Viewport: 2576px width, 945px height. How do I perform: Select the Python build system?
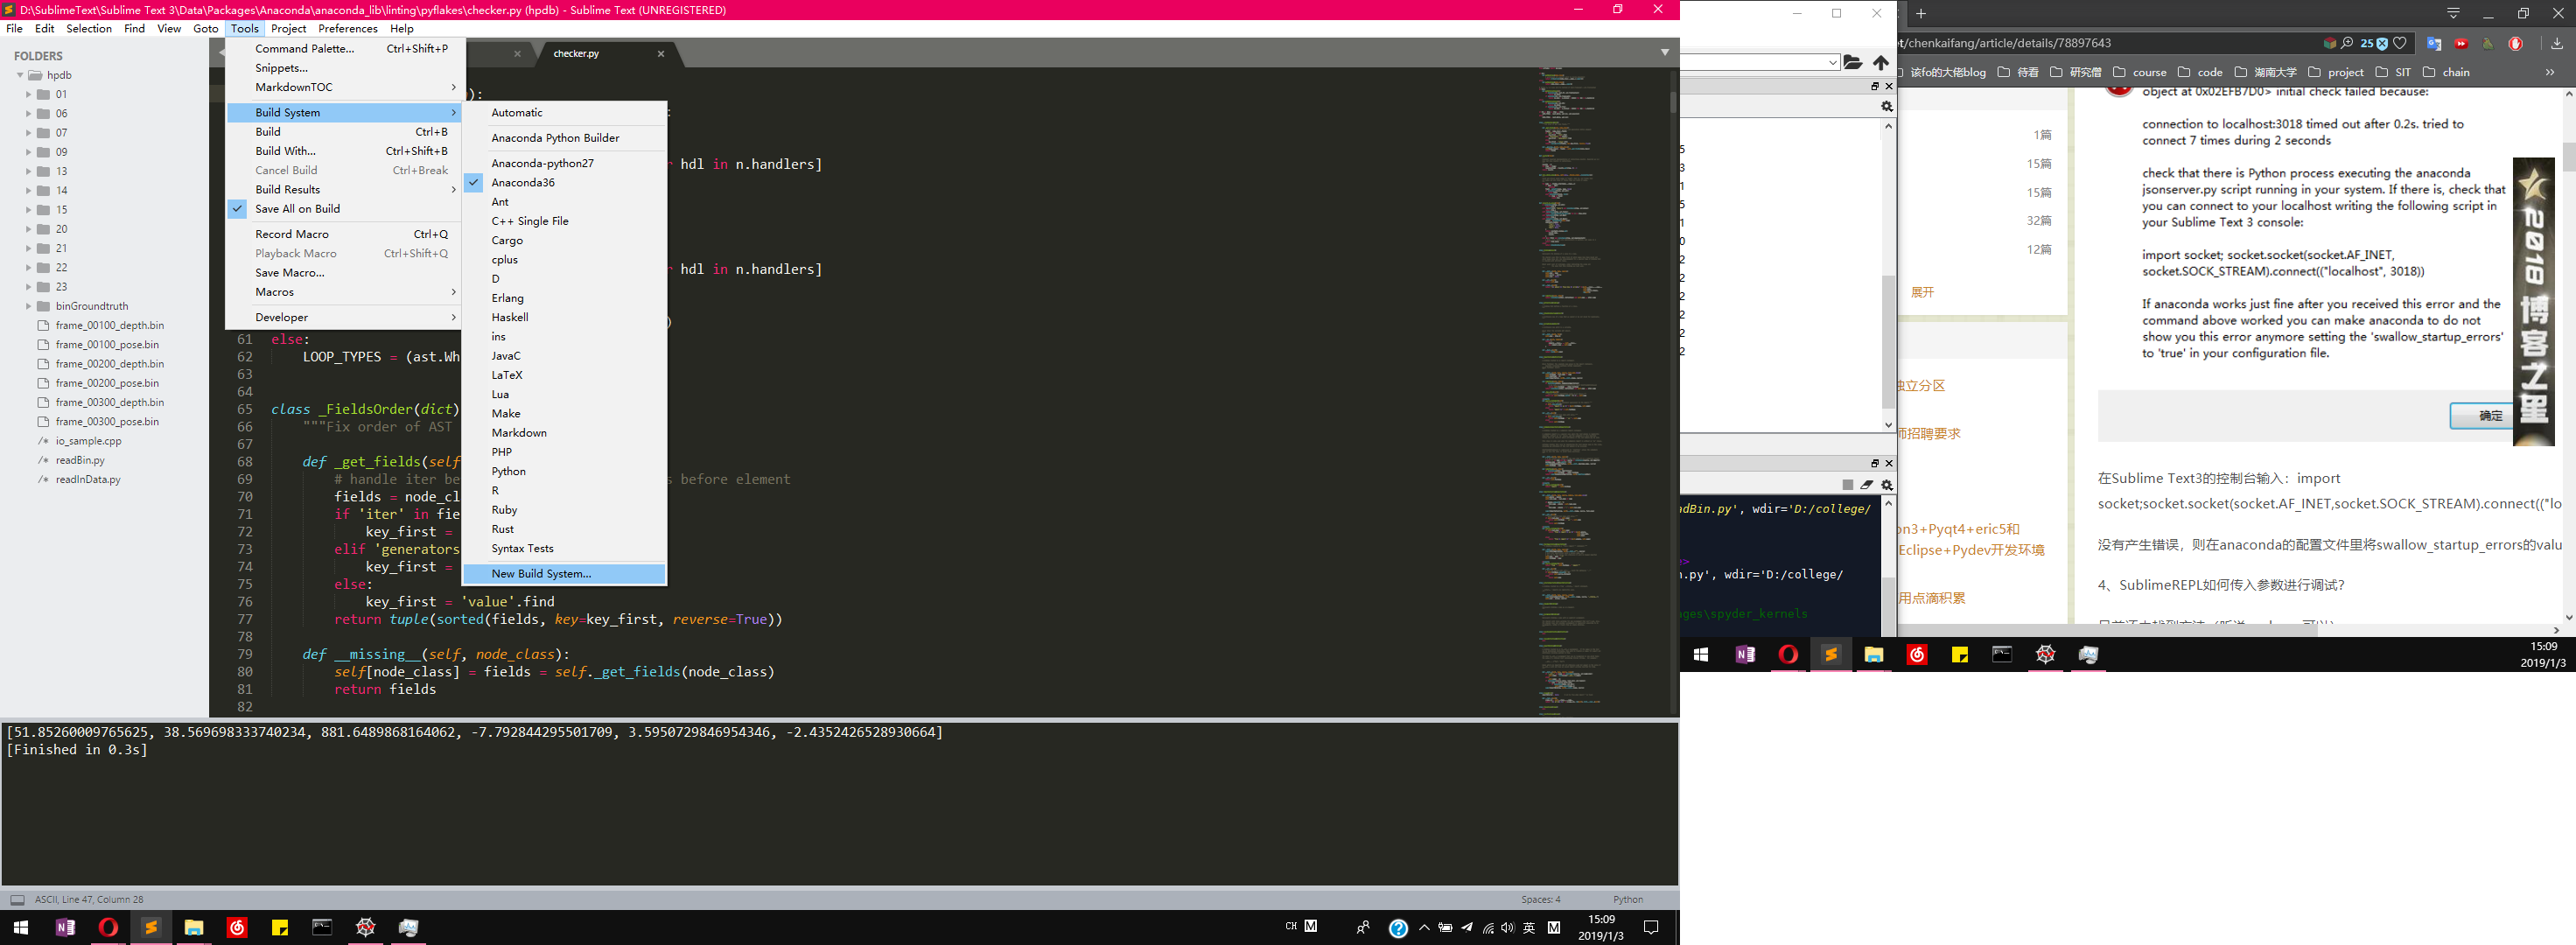(564, 471)
